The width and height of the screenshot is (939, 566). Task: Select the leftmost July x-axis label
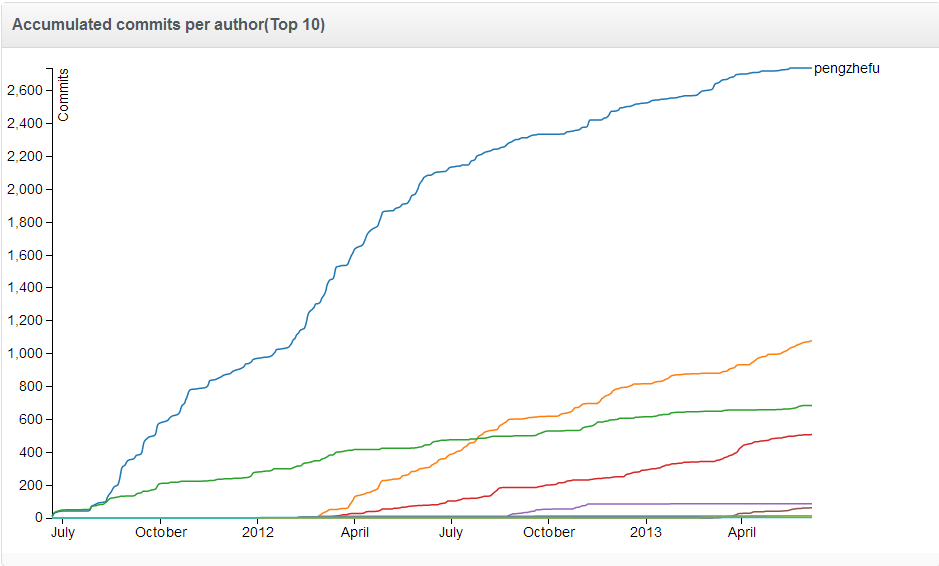(x=62, y=533)
